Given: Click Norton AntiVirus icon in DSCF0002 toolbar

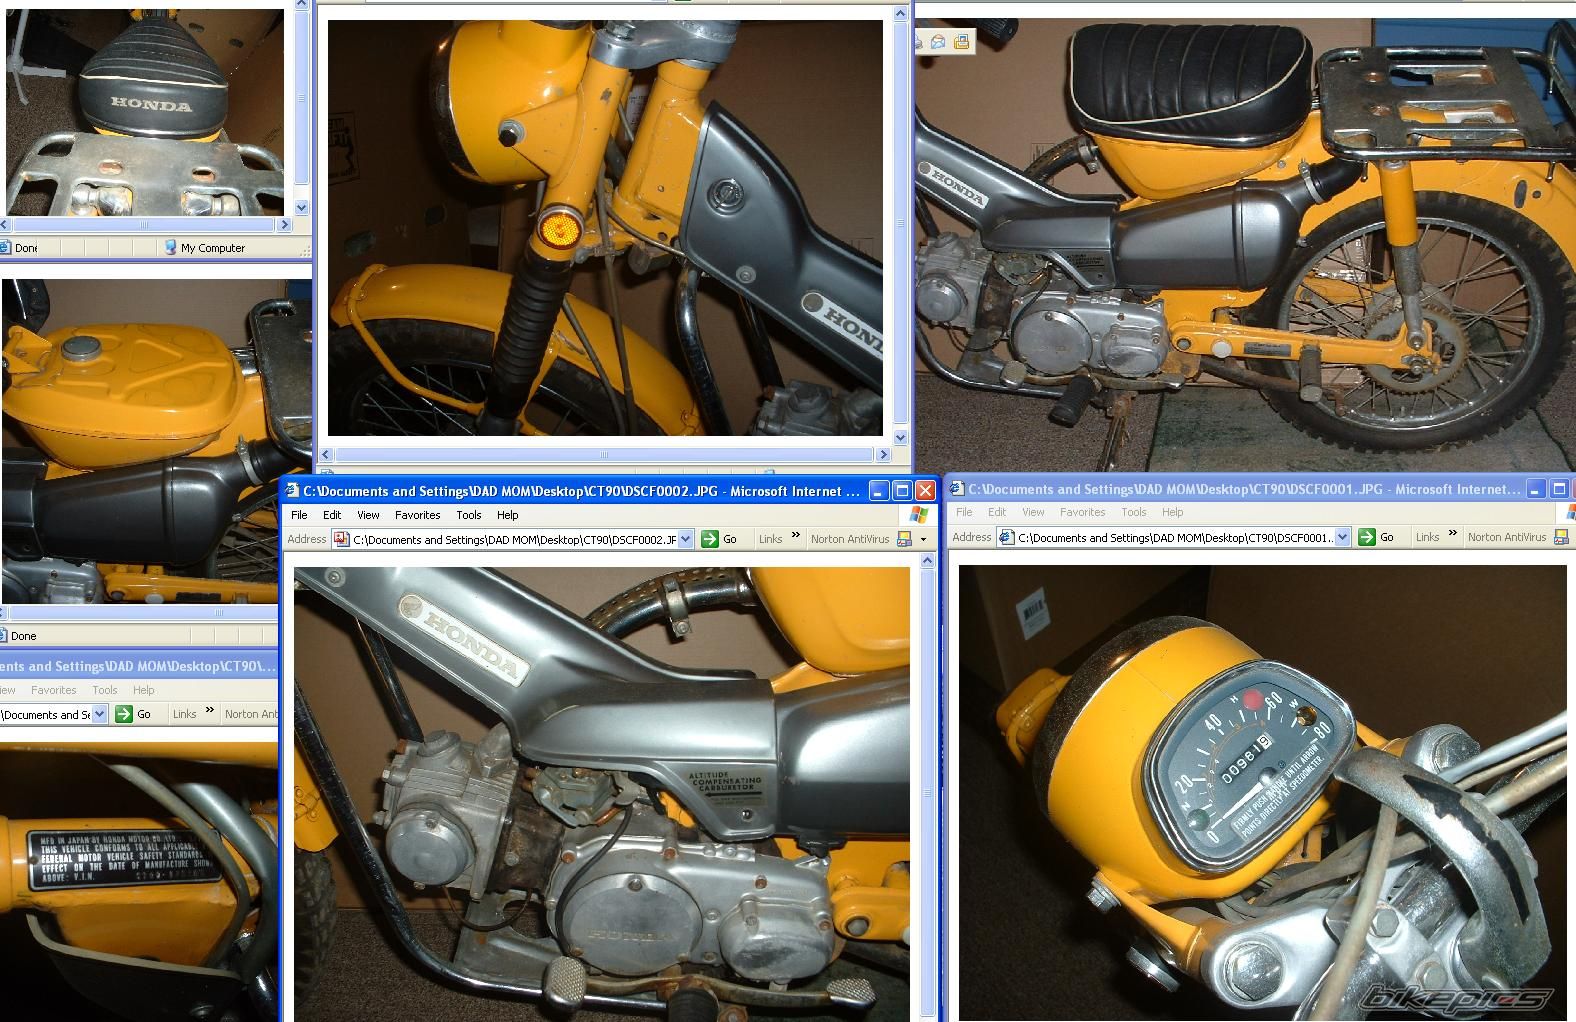Looking at the screenshot, I should tap(905, 539).
